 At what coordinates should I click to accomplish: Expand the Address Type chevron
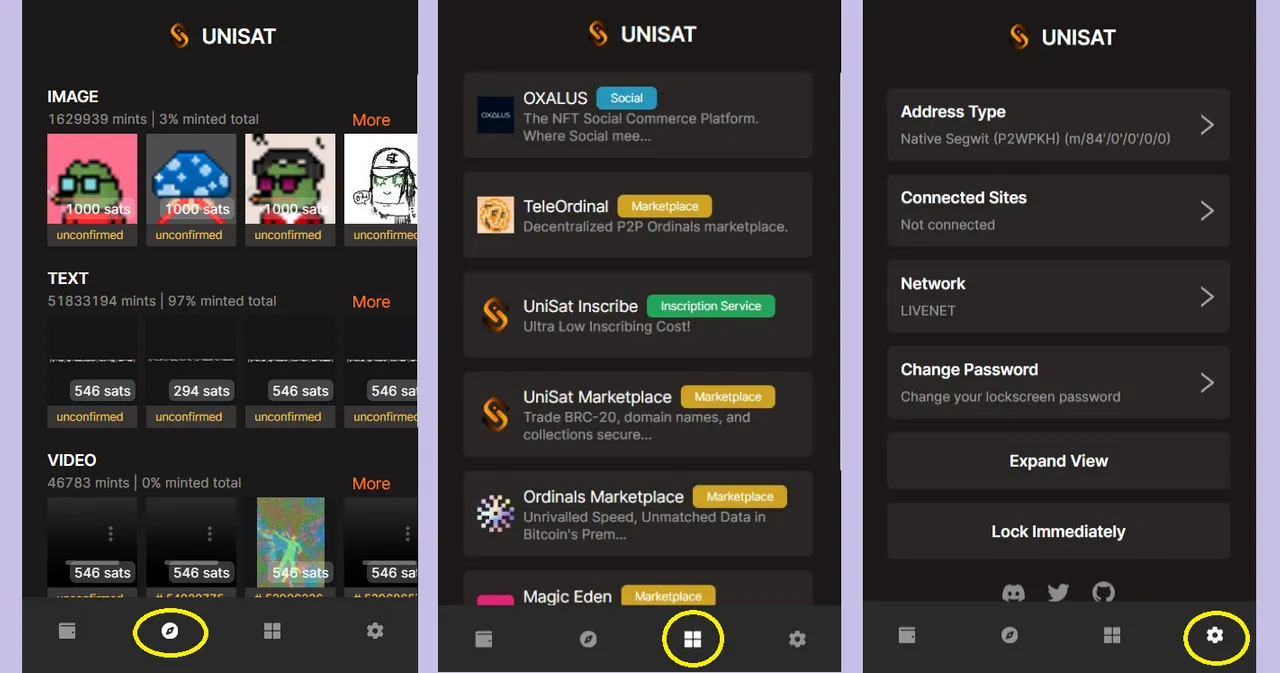(x=1207, y=125)
